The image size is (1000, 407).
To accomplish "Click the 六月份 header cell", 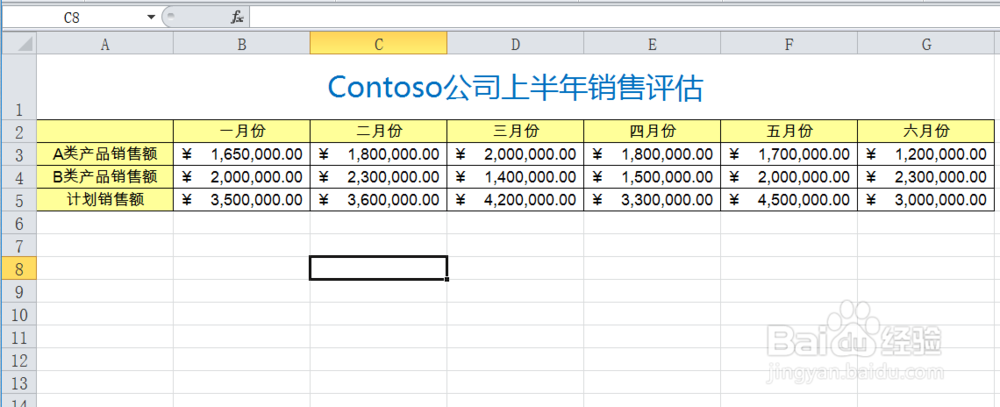I will click(926, 131).
